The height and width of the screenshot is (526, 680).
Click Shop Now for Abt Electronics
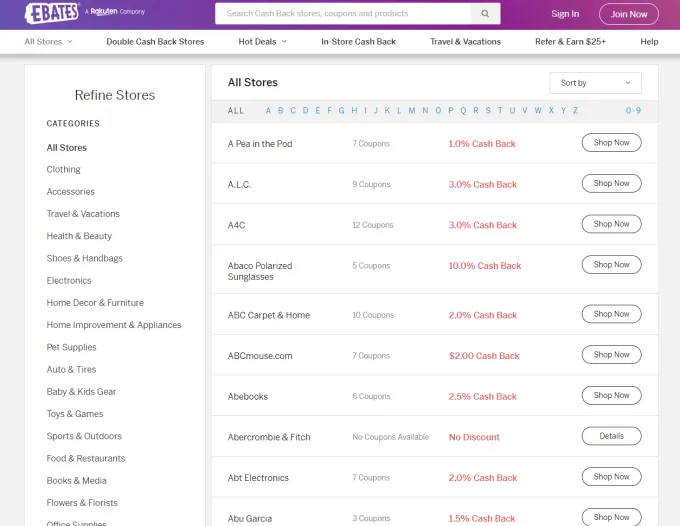pyautogui.click(x=611, y=477)
